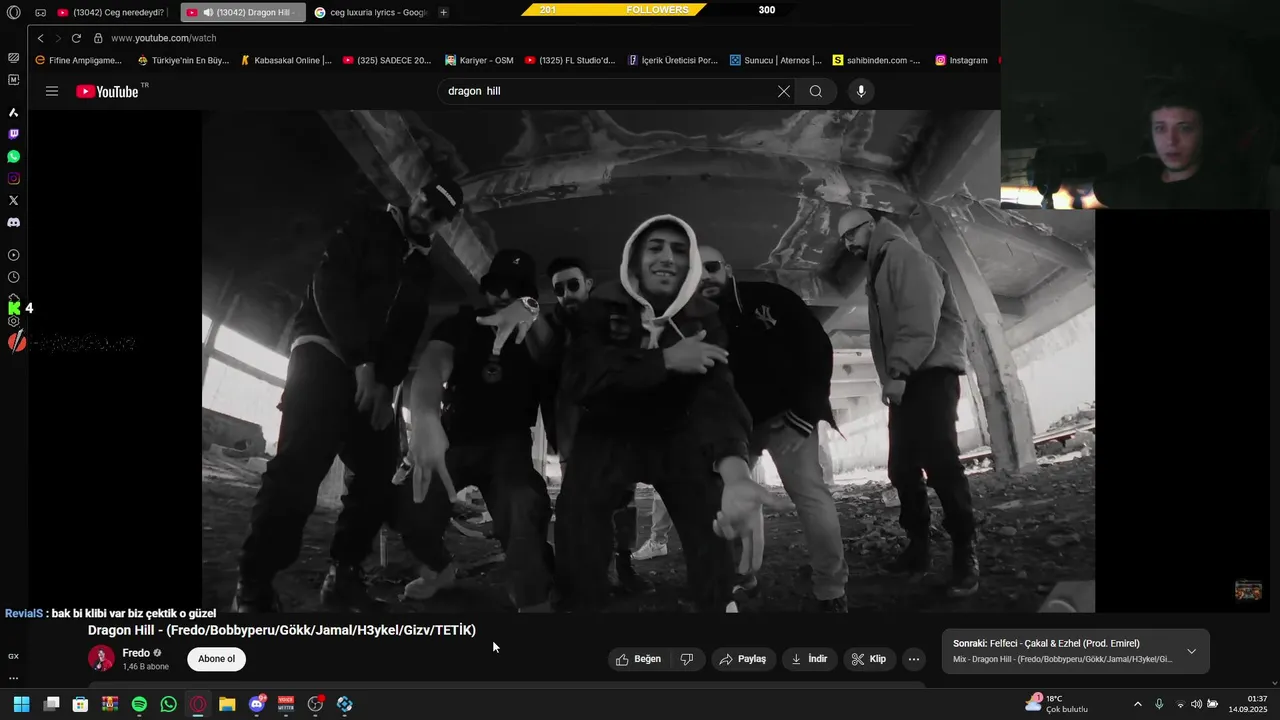
Task: Open volume control in system tray
Action: tap(1196, 704)
